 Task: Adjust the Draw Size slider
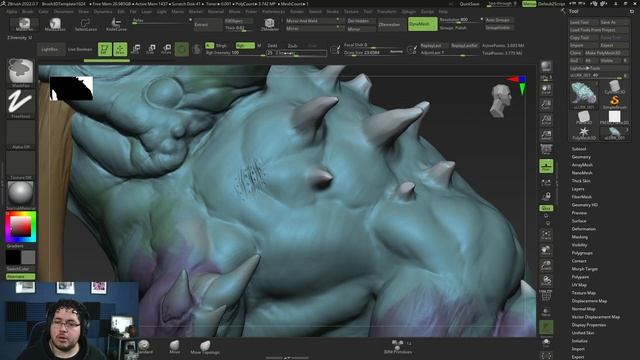373,52
